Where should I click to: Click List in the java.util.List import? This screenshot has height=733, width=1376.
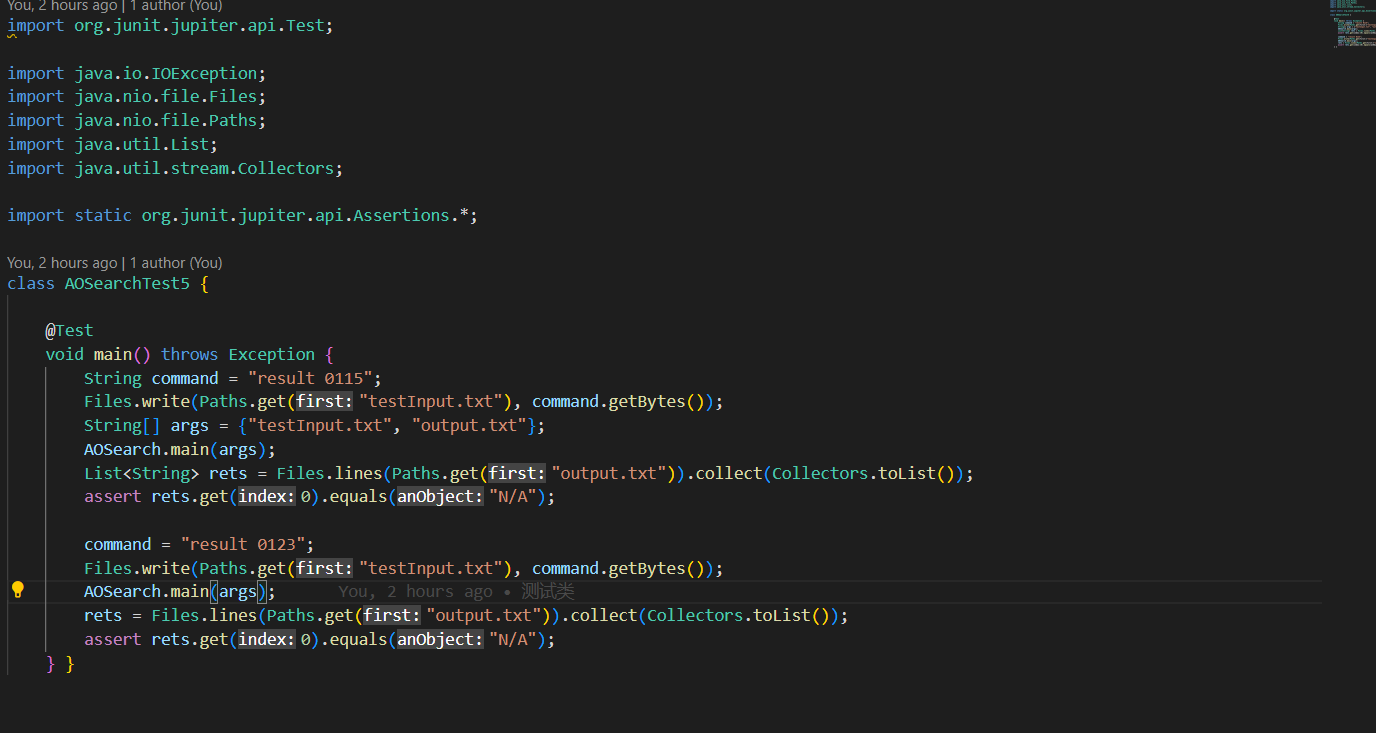click(189, 144)
